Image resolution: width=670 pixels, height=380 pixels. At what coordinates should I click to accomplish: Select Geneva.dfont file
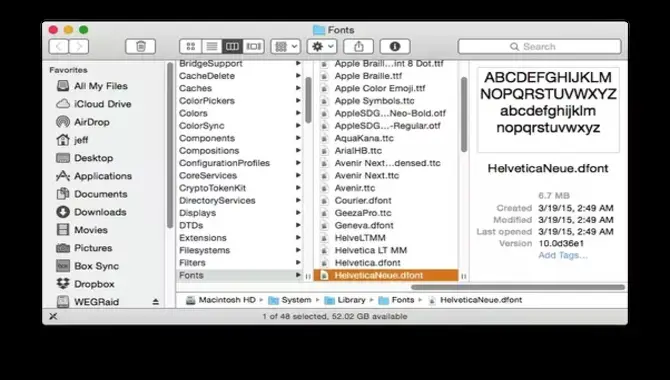click(x=364, y=225)
